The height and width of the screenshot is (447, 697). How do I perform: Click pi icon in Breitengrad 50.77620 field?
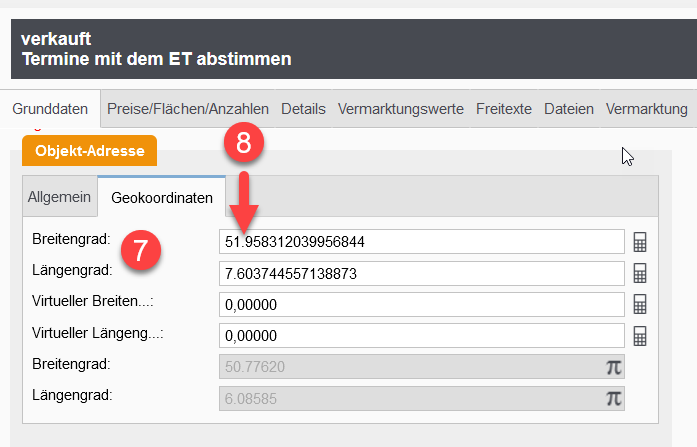[613, 367]
